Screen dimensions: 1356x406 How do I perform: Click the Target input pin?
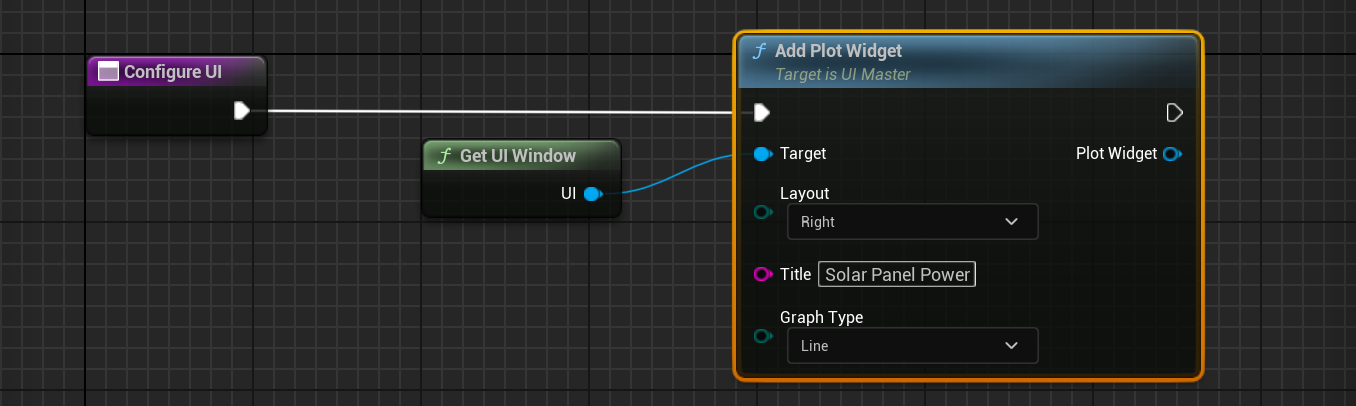[x=763, y=154]
